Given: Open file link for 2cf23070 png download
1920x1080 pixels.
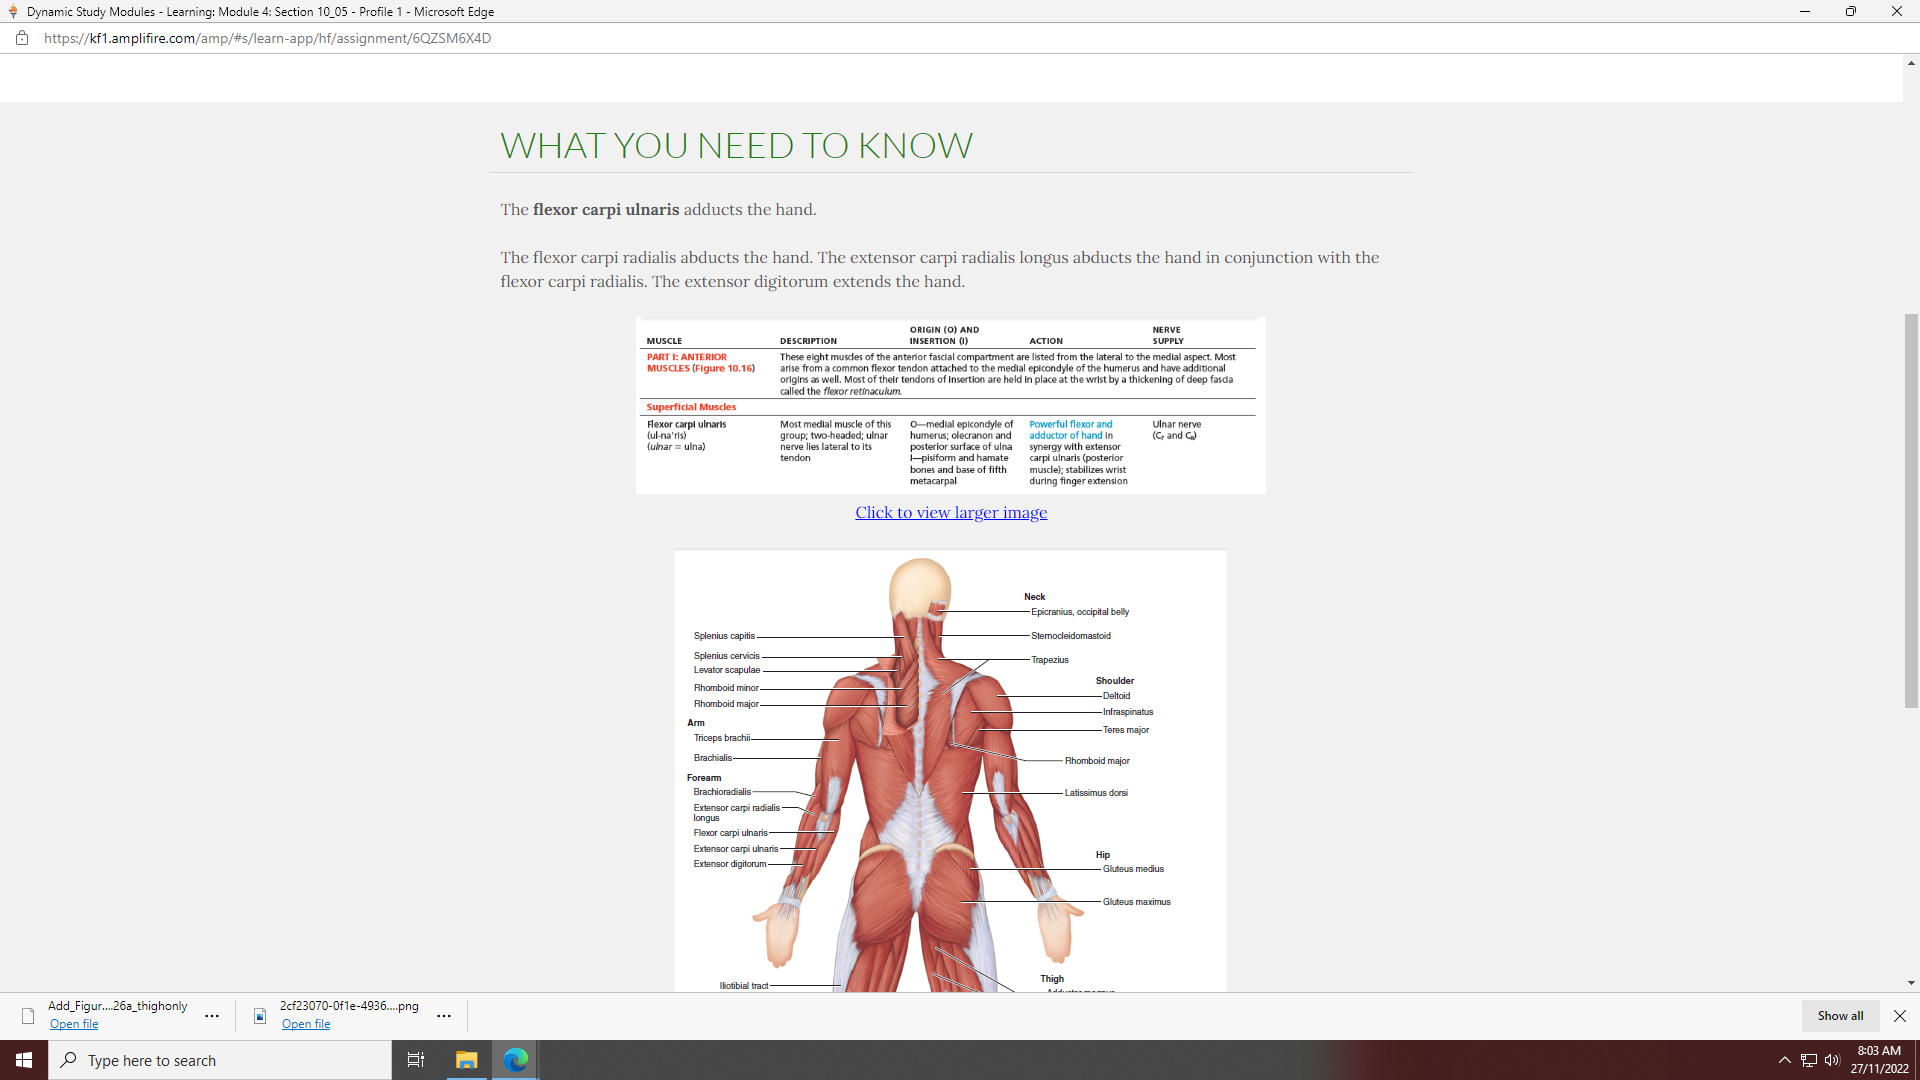Looking at the screenshot, I should click(306, 1024).
